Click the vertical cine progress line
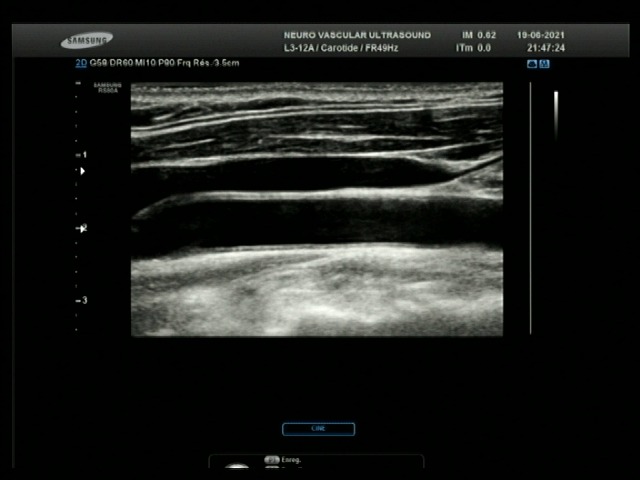Image resolution: width=640 pixels, height=480 pixels. (530, 208)
